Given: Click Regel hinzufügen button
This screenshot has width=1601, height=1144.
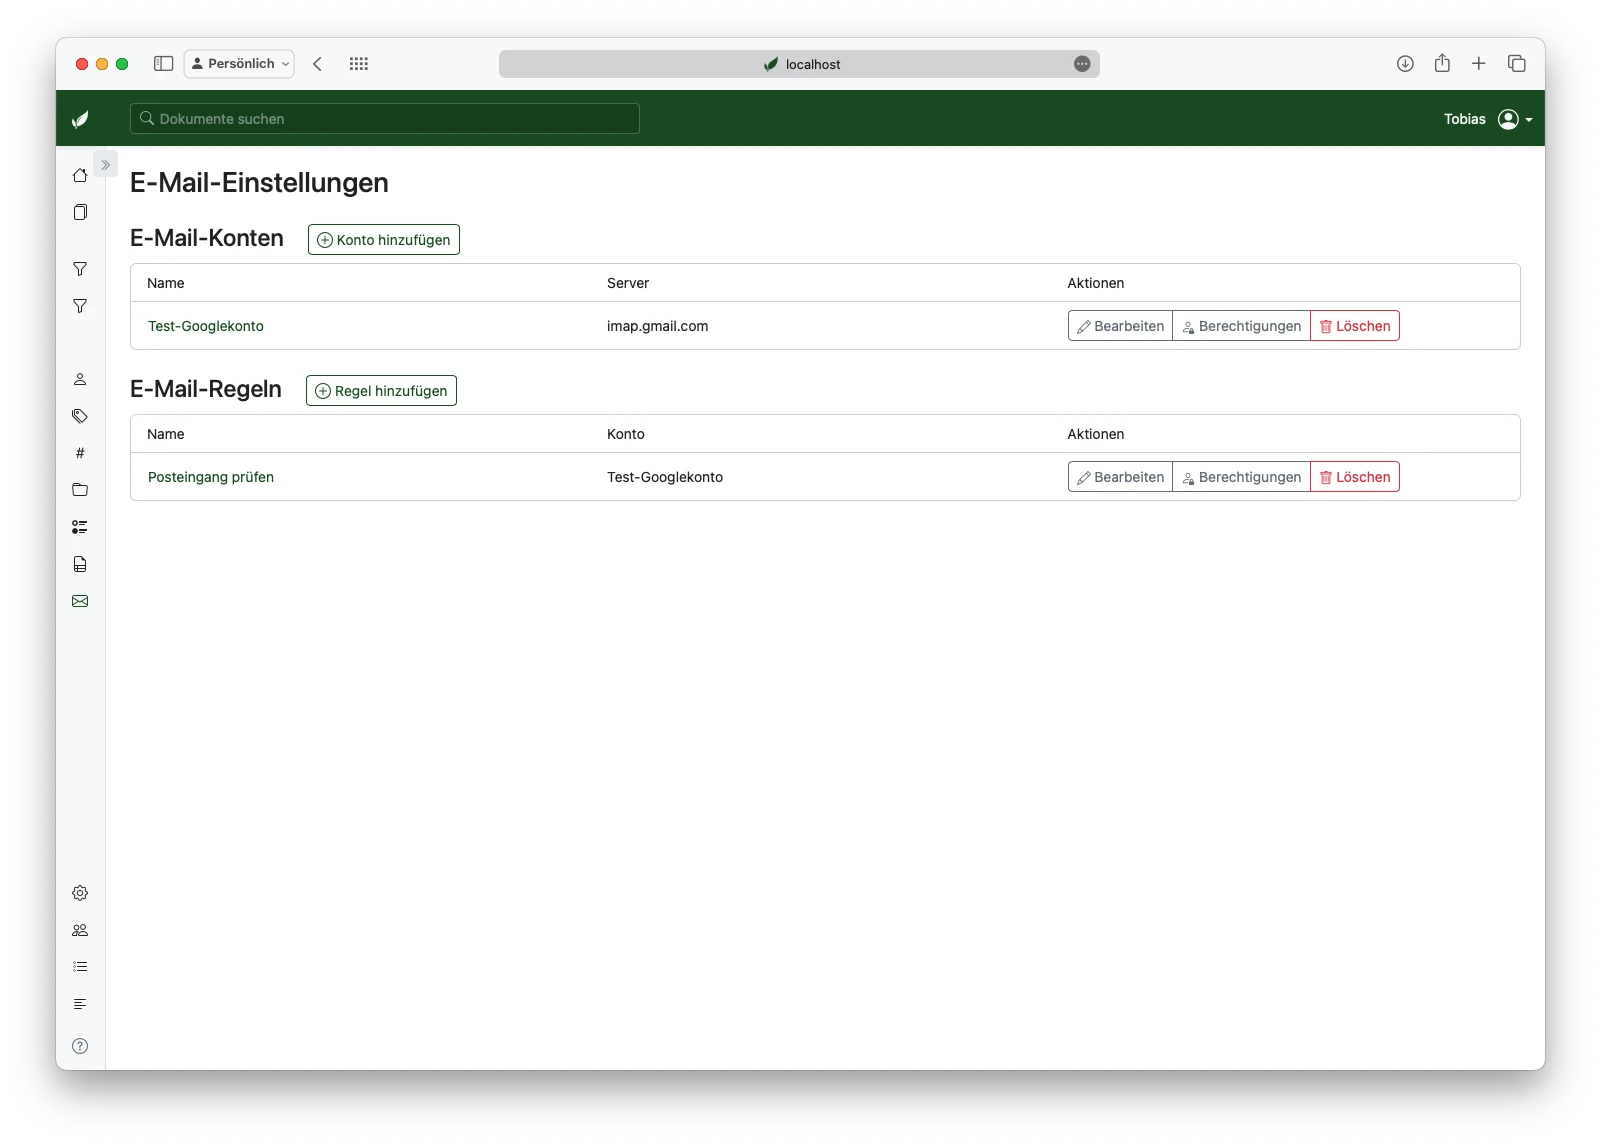Looking at the screenshot, I should [381, 391].
